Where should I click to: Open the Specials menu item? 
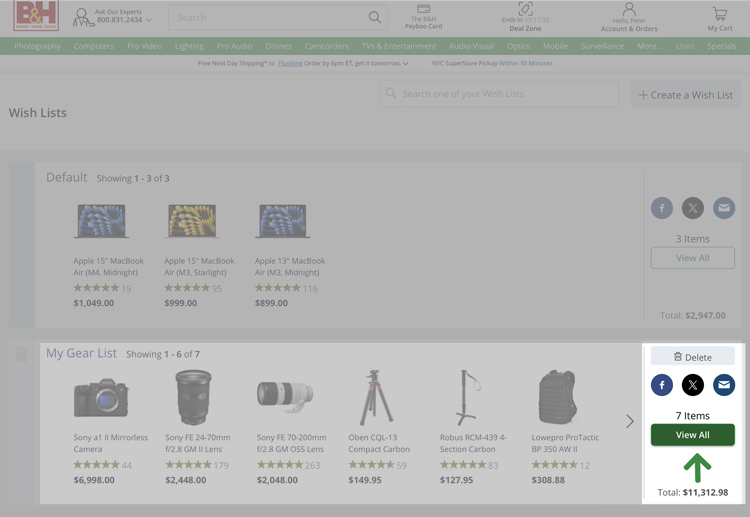tap(721, 46)
